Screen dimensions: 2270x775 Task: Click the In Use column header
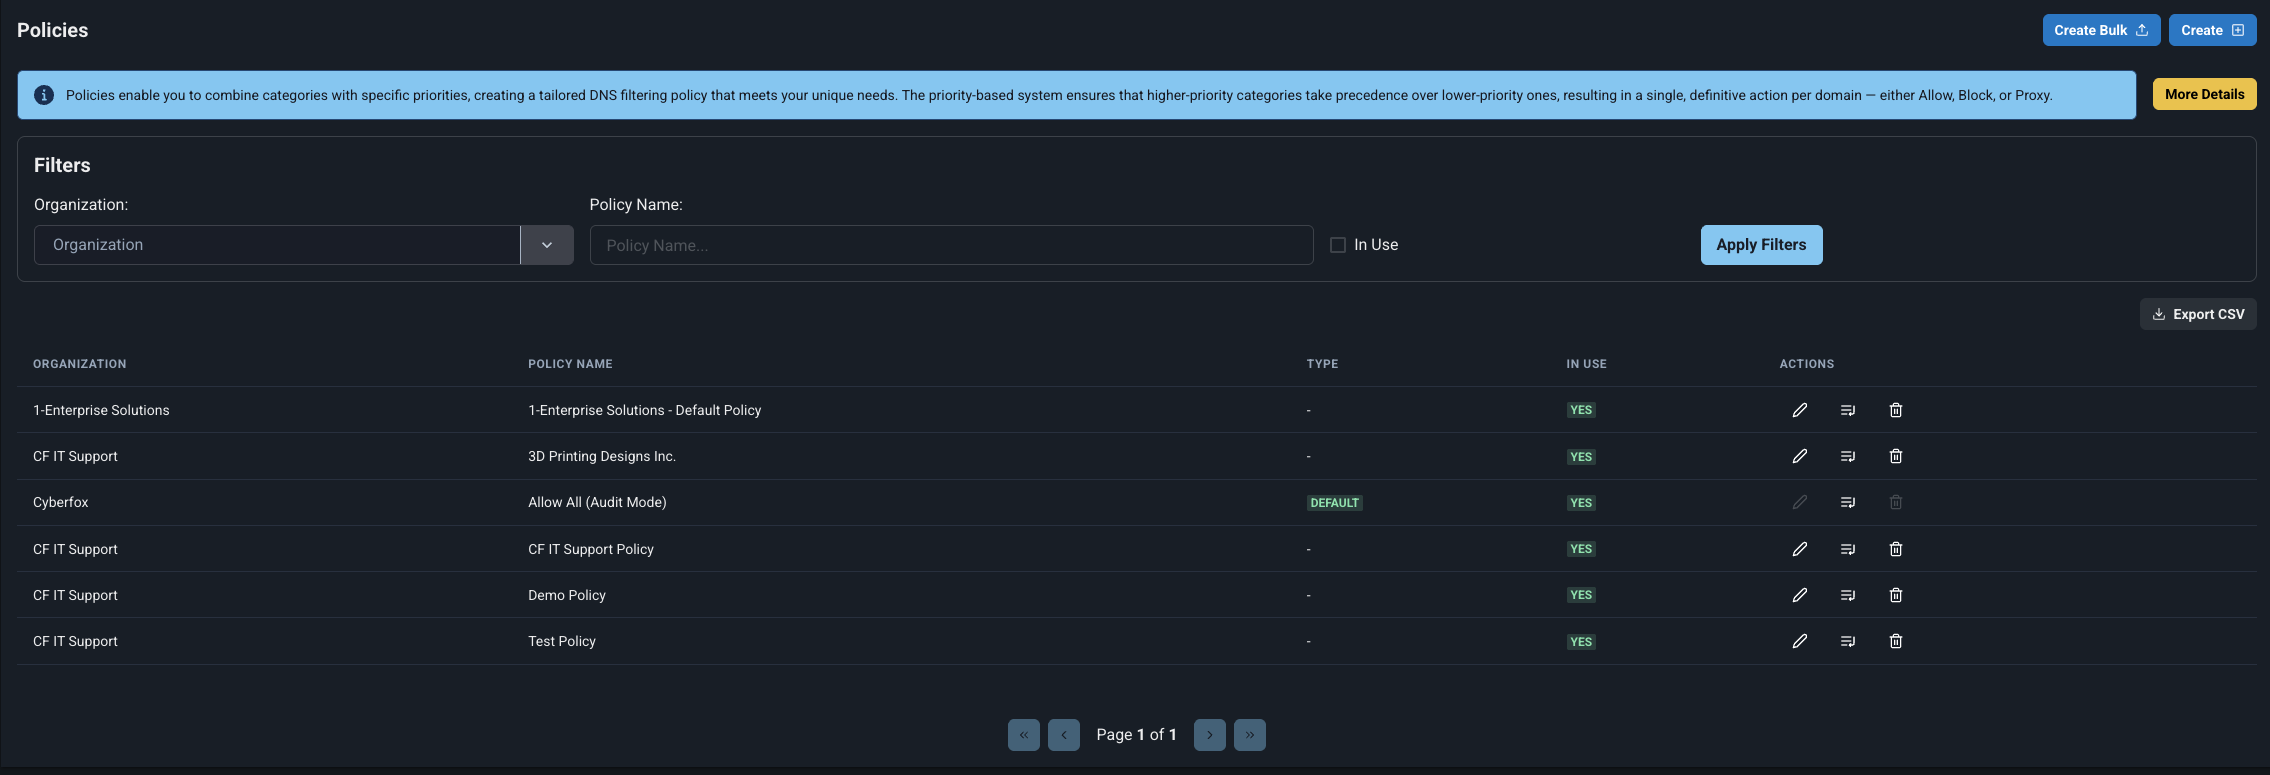1586,364
